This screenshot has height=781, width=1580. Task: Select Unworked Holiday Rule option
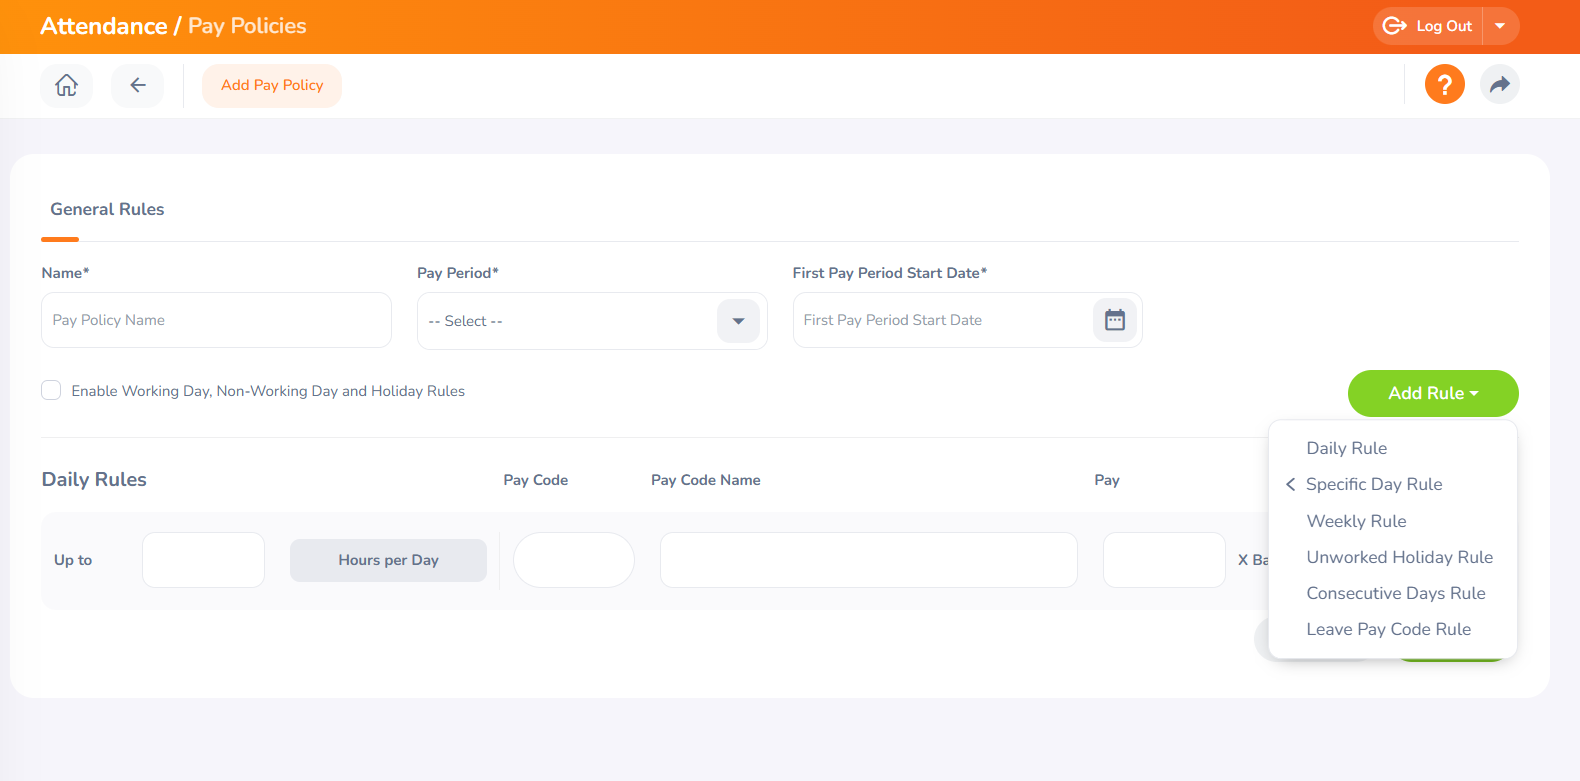[1399, 557]
